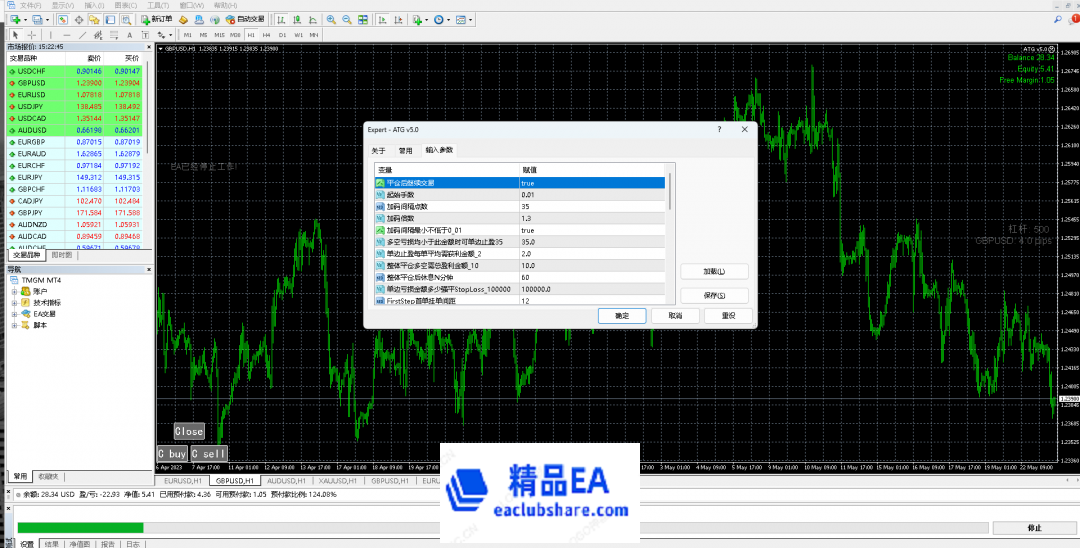
Task: Click the zoom in magnifier icon
Action: [331, 19]
